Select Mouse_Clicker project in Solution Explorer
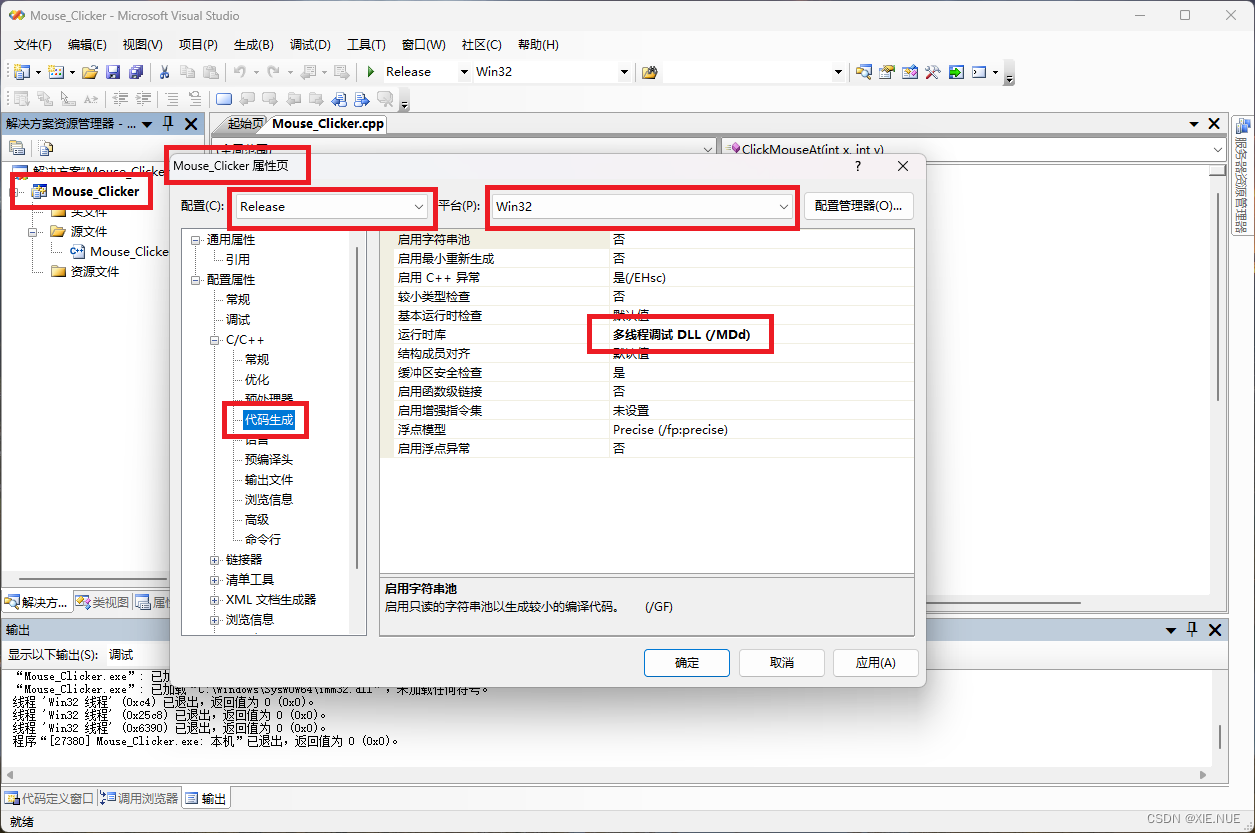The height and width of the screenshot is (833, 1255). pyautogui.click(x=95, y=191)
